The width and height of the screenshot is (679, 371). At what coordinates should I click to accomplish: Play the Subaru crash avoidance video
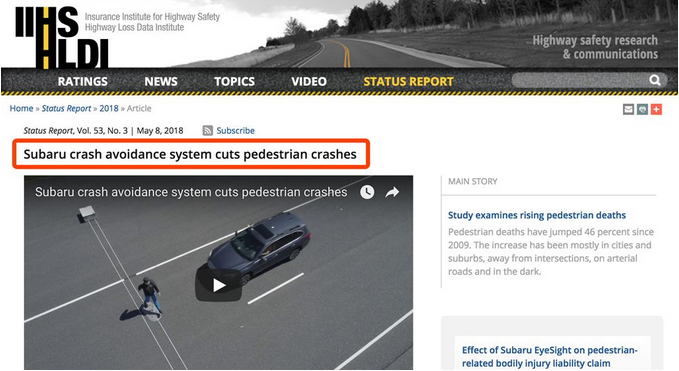[219, 285]
